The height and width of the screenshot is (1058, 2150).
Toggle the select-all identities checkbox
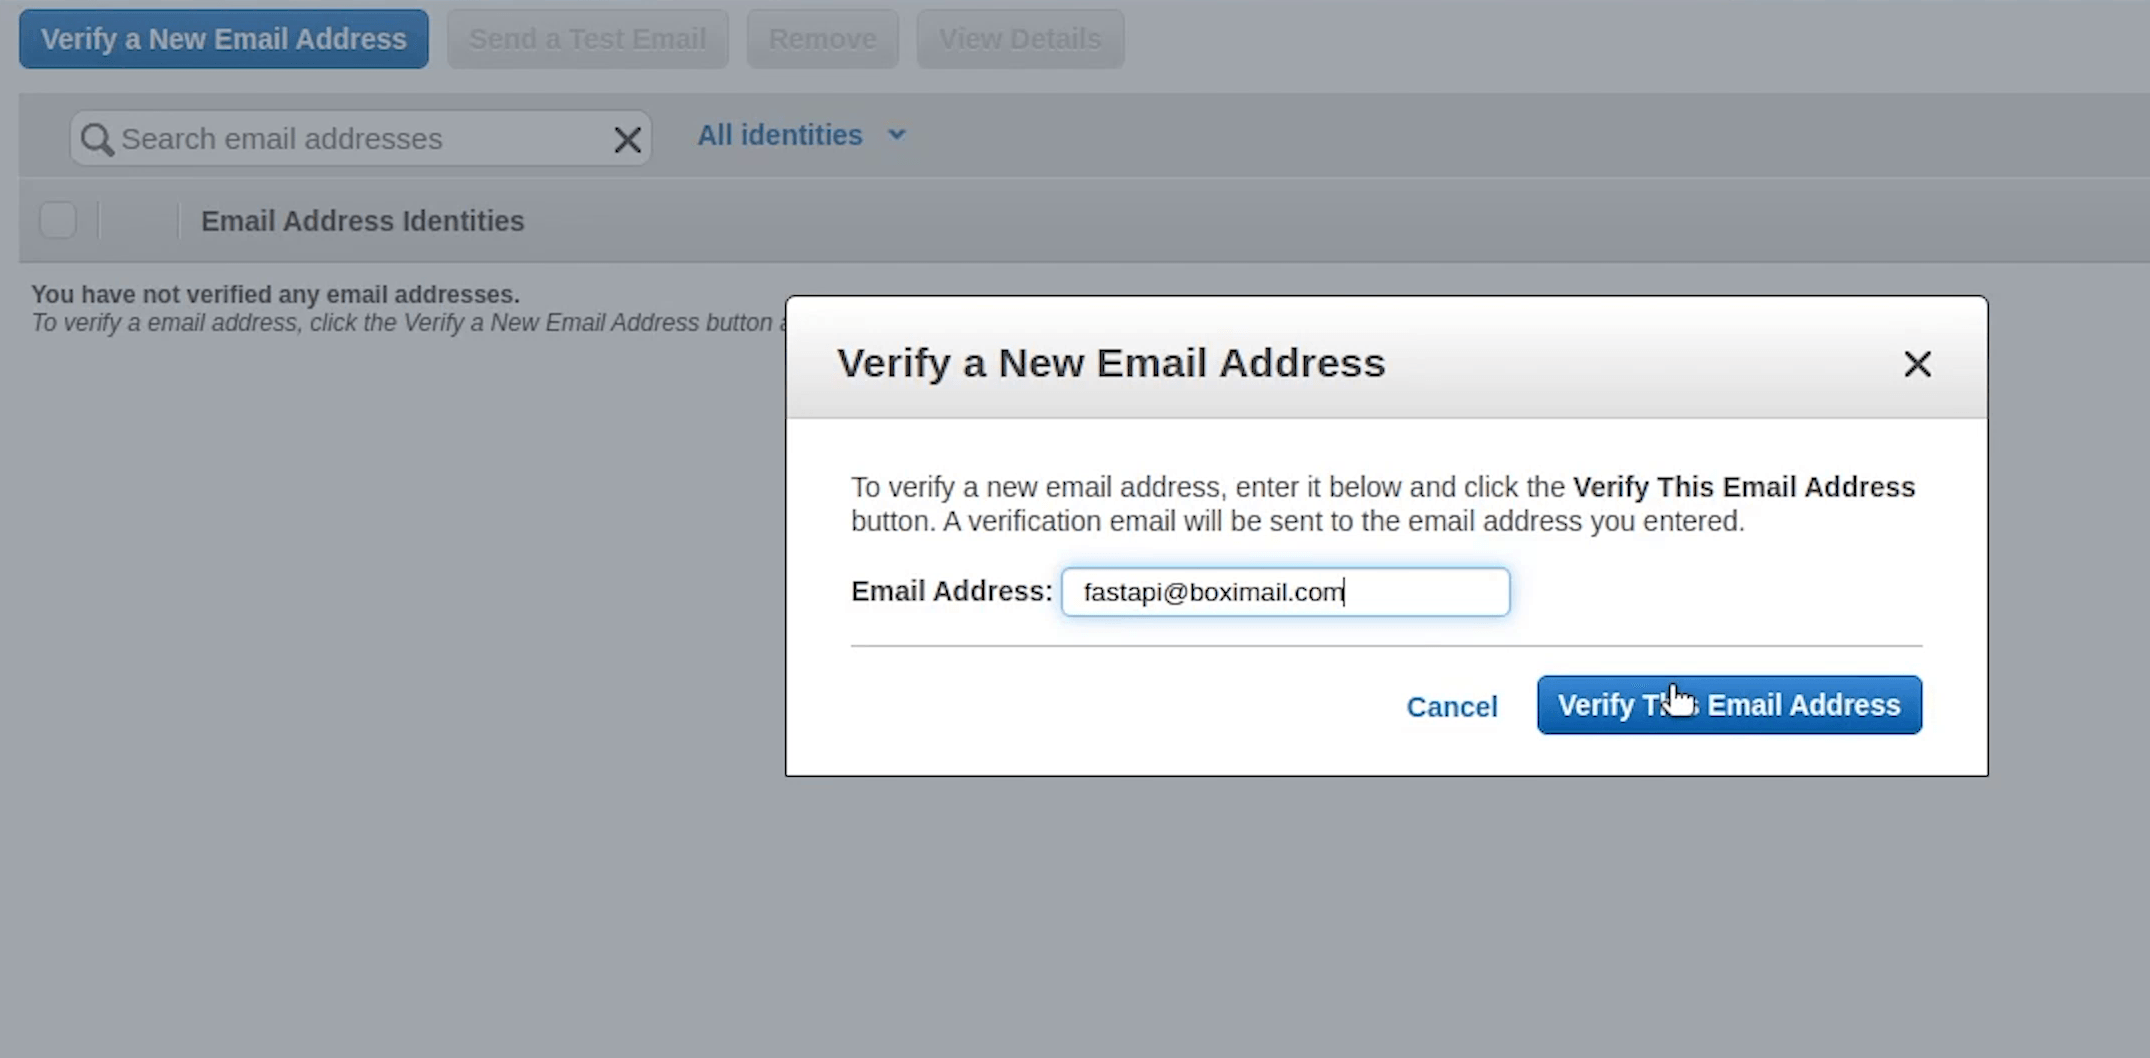[58, 220]
